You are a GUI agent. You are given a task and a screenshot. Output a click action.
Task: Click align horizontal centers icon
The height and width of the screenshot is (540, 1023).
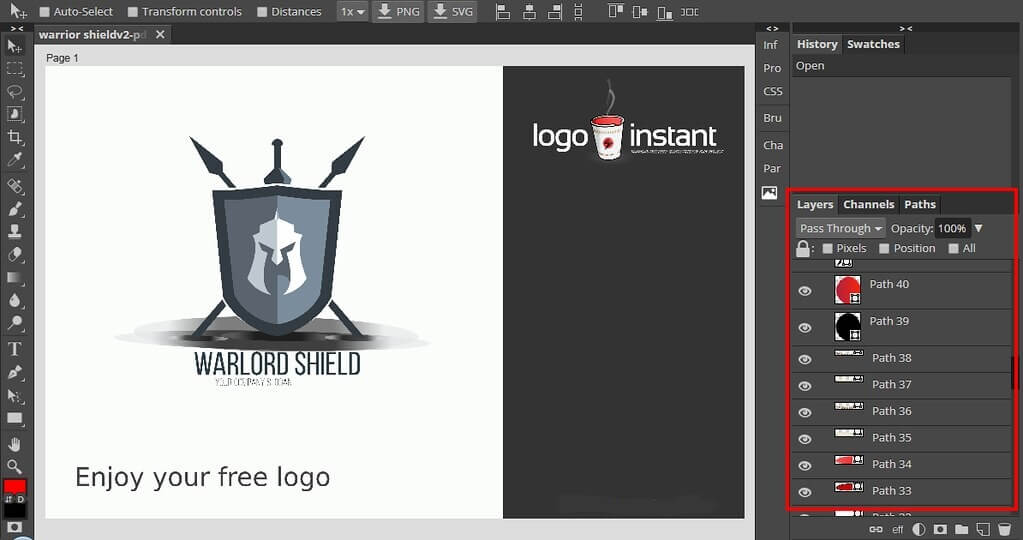point(529,12)
